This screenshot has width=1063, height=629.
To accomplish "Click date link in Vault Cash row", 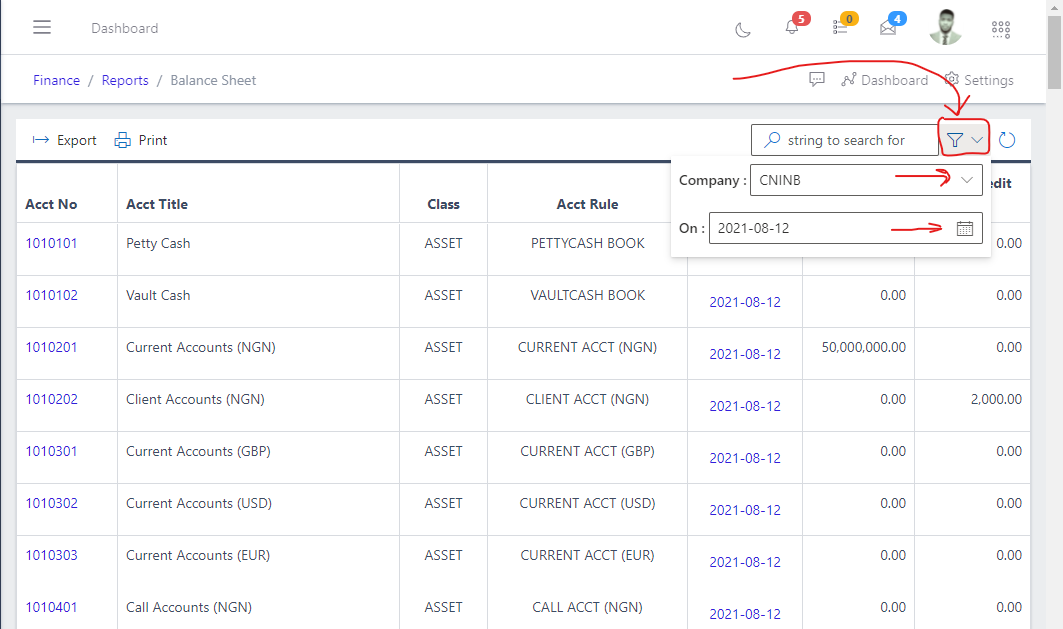I will tap(745, 302).
